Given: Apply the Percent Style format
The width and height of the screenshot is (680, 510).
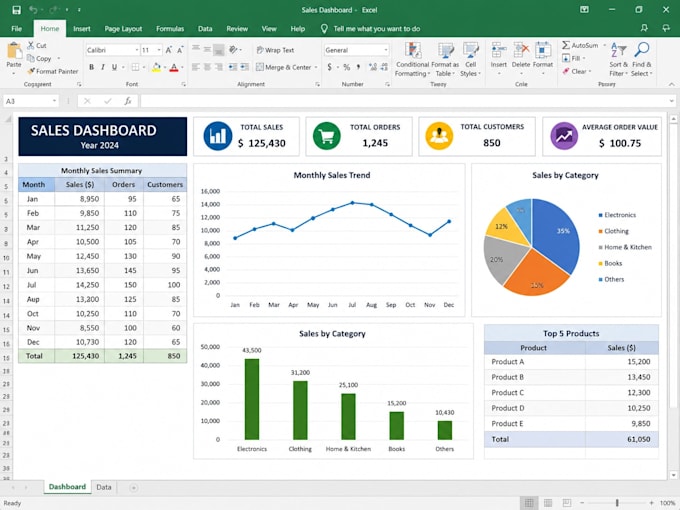Looking at the screenshot, I should point(347,67).
